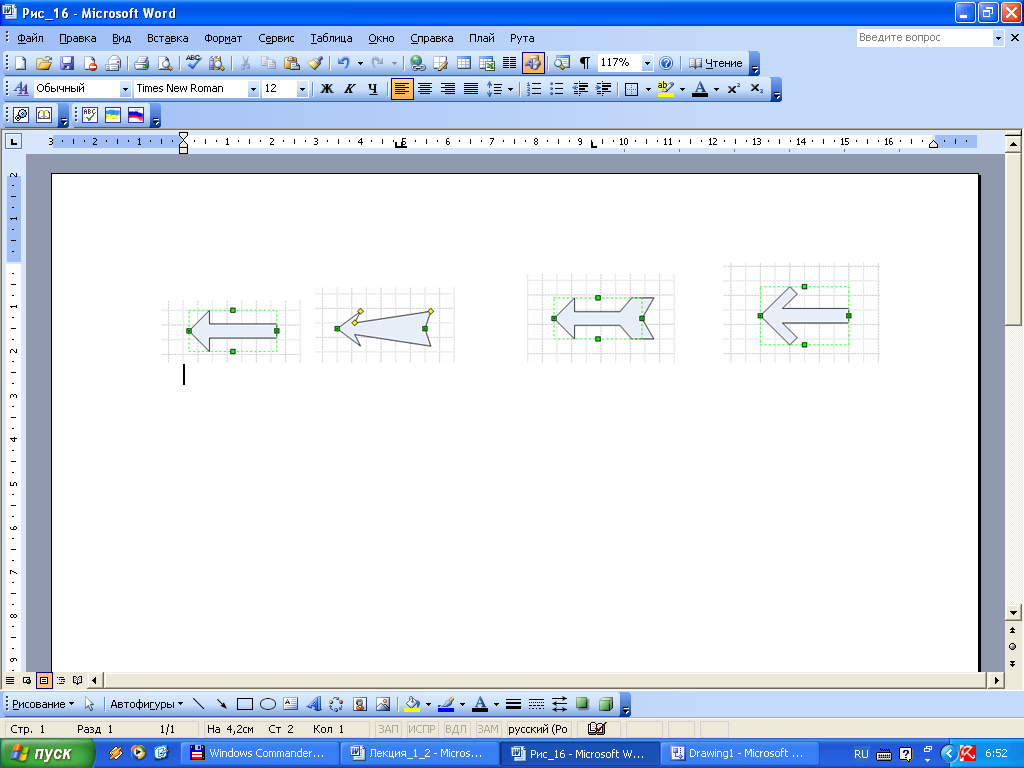Select the Arrow drawing tool
Viewport: 1024px width, 768px height.
[x=221, y=704]
